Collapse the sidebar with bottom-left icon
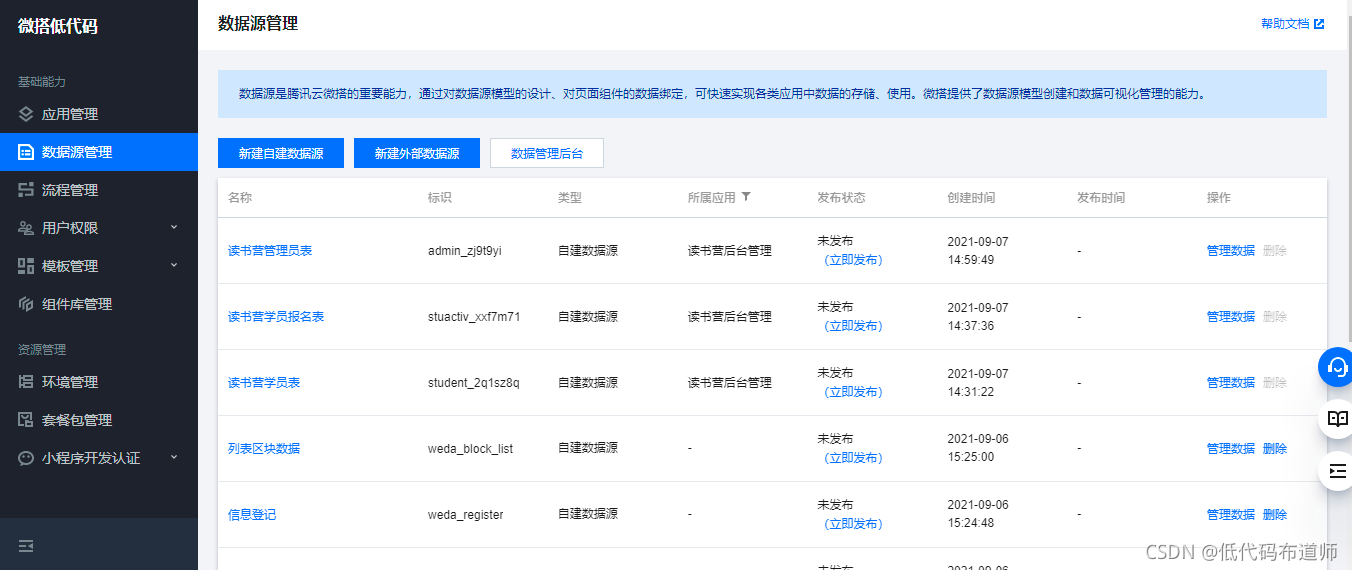This screenshot has width=1352, height=570. [x=26, y=546]
